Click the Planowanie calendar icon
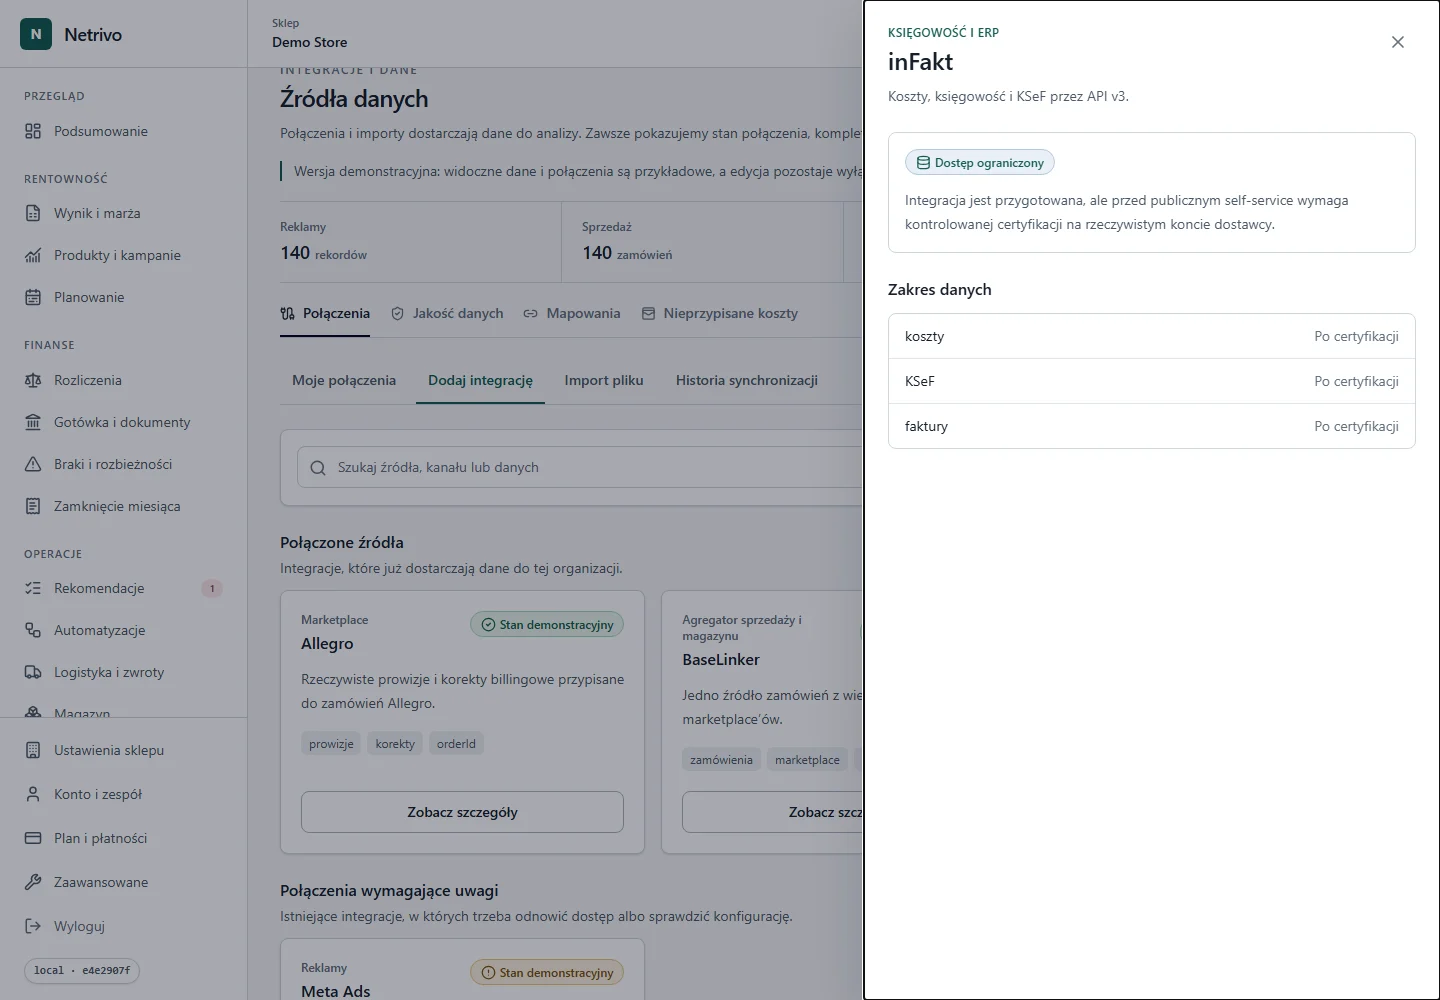1440x1000 pixels. tap(33, 297)
